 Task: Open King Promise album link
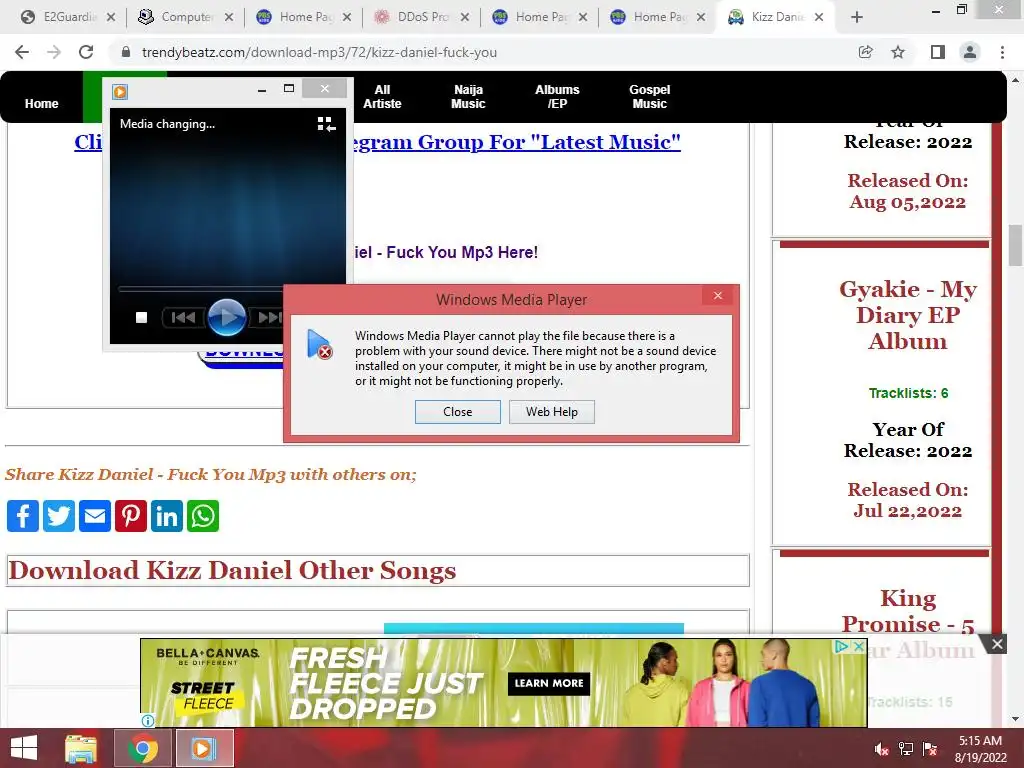(908, 611)
